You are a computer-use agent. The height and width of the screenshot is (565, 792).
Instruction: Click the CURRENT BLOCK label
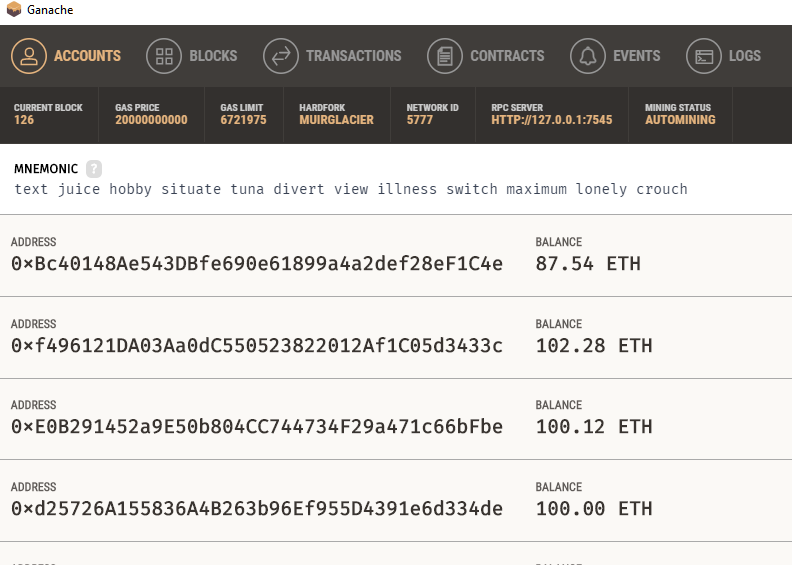pos(48,108)
